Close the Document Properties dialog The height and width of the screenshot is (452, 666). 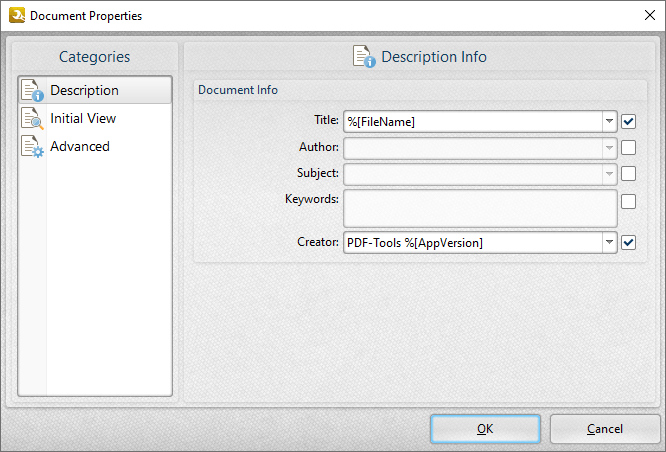(649, 15)
